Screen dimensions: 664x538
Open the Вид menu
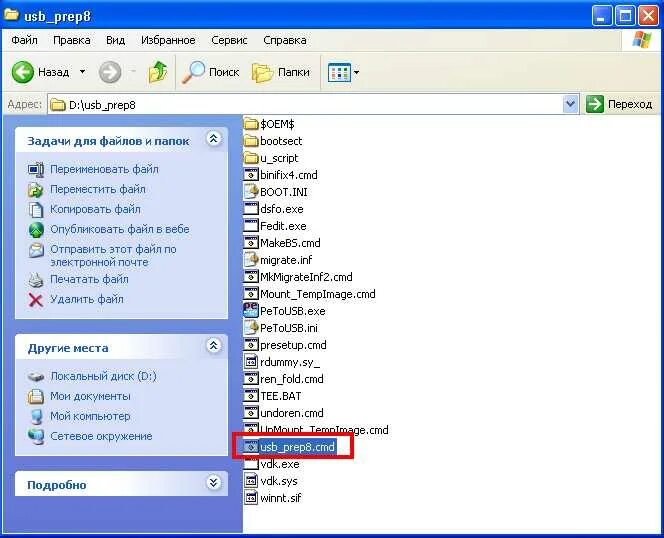pos(115,40)
